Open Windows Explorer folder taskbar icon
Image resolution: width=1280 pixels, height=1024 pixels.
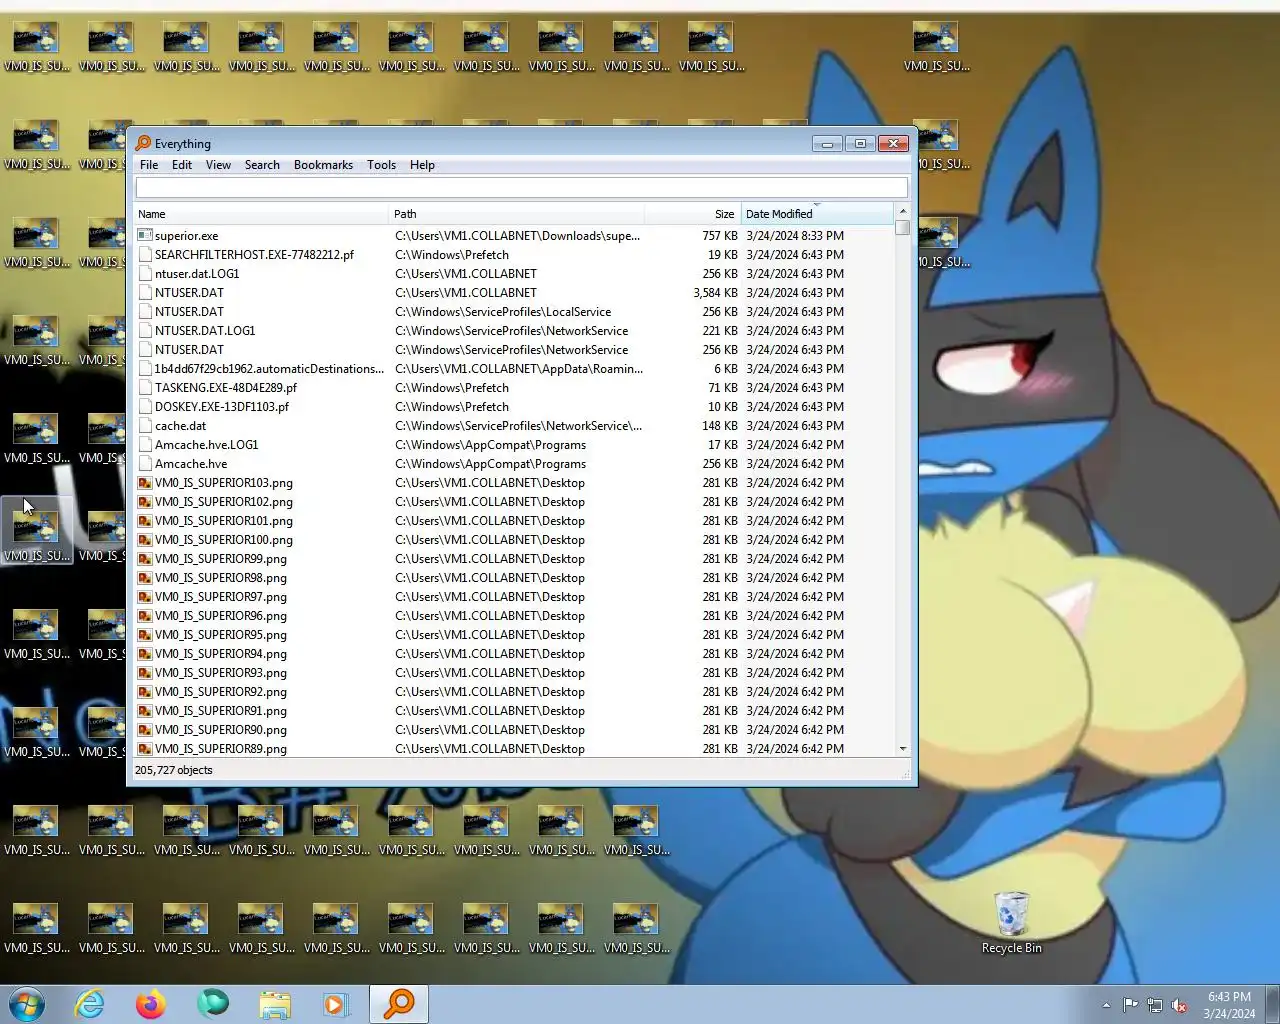point(274,1003)
